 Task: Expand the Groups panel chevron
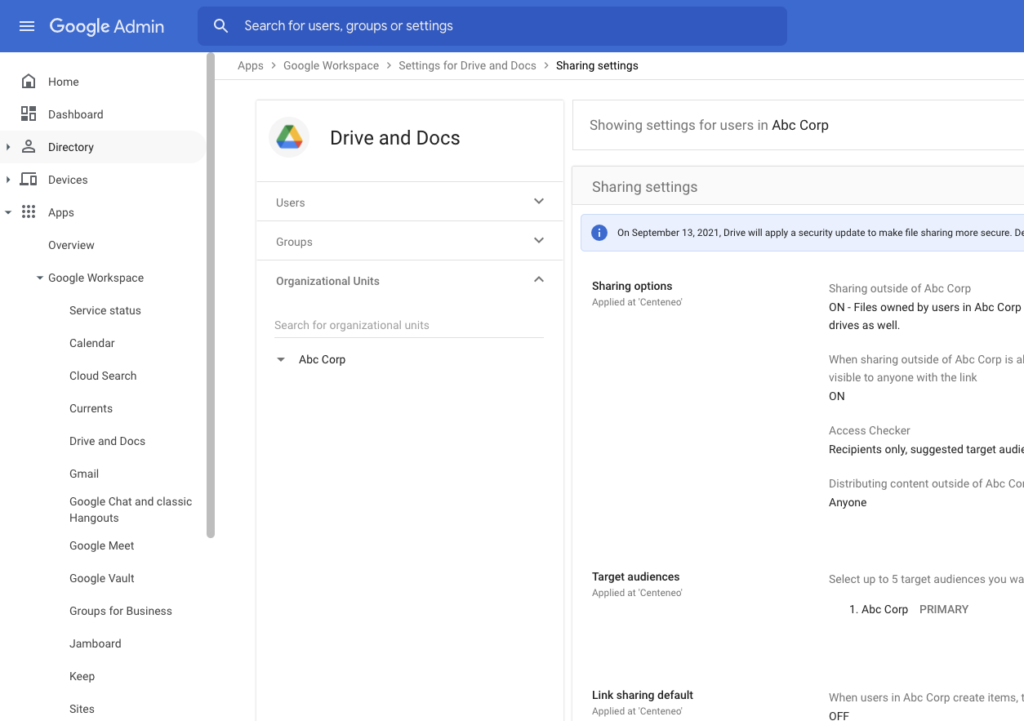[x=539, y=240]
